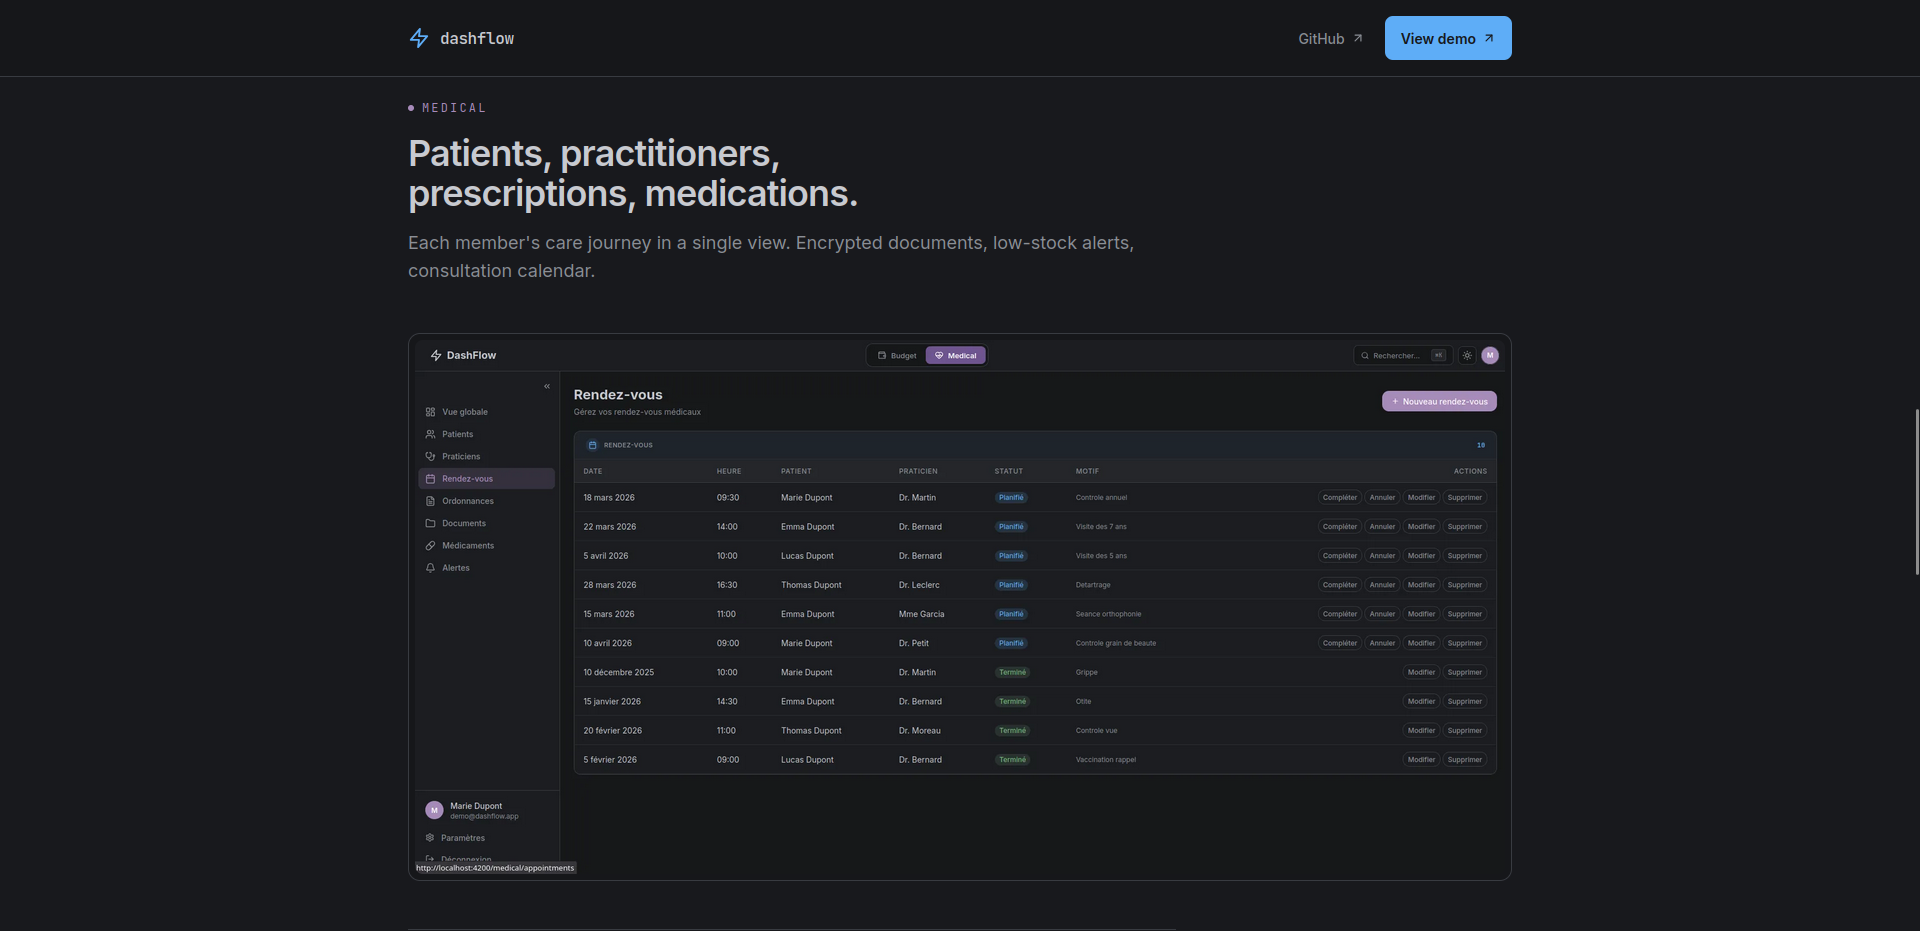Click the Documents folder icon

tap(430, 523)
